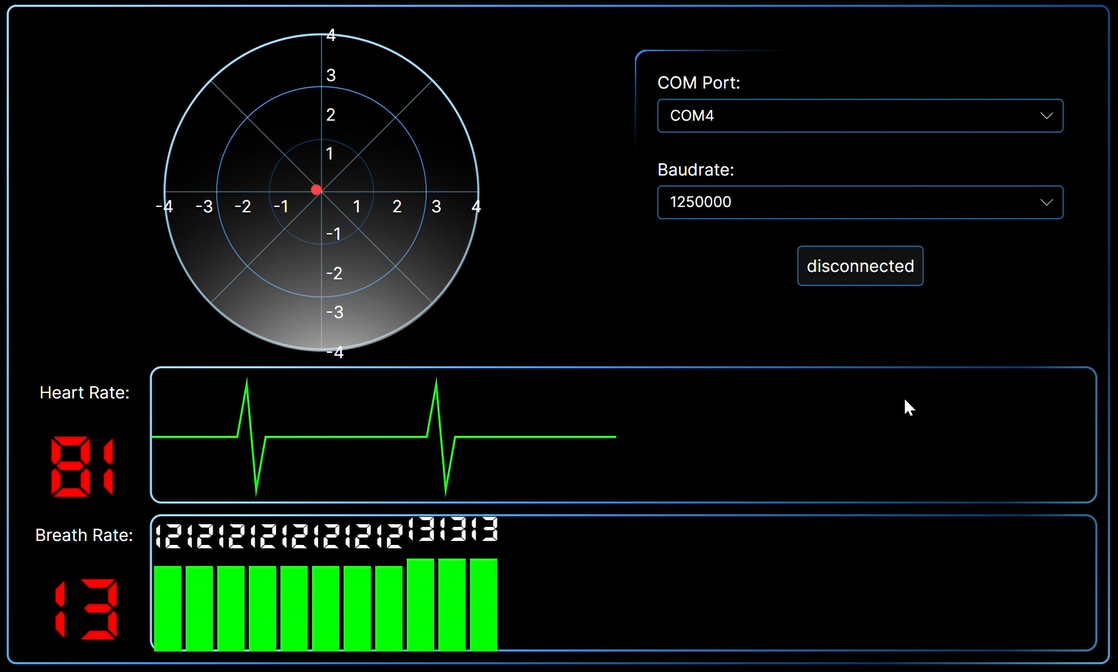The image size is (1118, 672).
Task: Click the Breath Rate label
Action: click(x=83, y=535)
